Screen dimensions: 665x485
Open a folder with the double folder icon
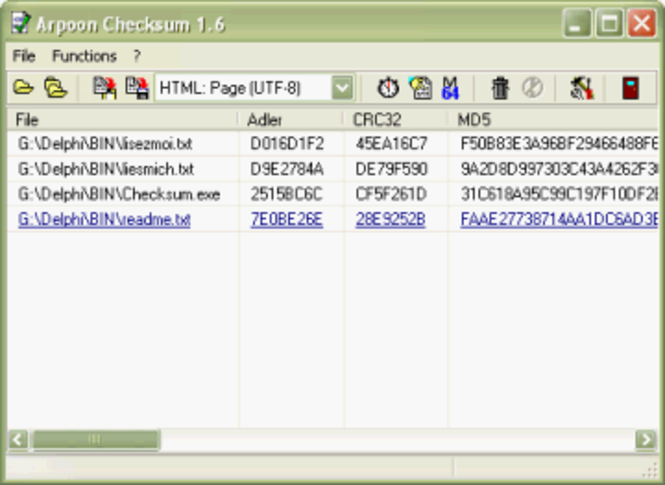point(56,88)
